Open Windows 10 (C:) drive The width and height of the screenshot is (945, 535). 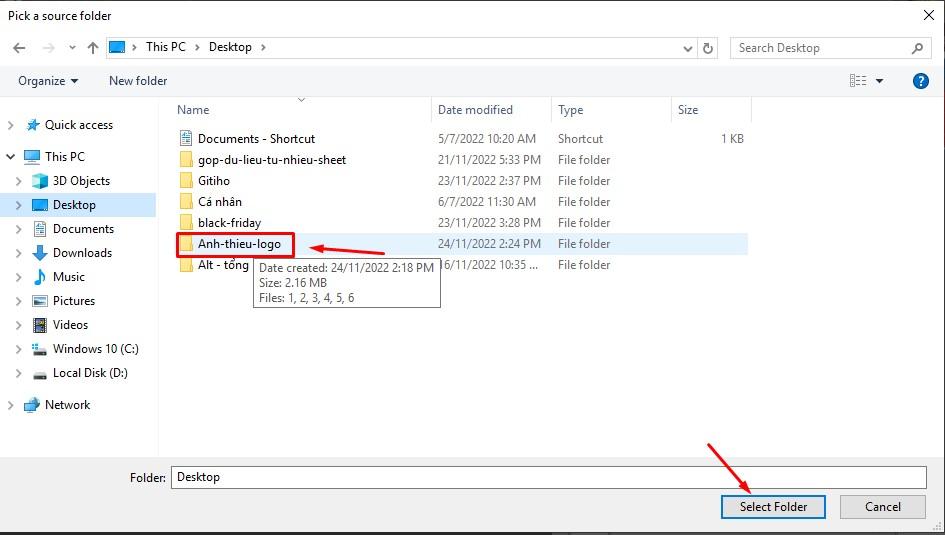pos(95,349)
